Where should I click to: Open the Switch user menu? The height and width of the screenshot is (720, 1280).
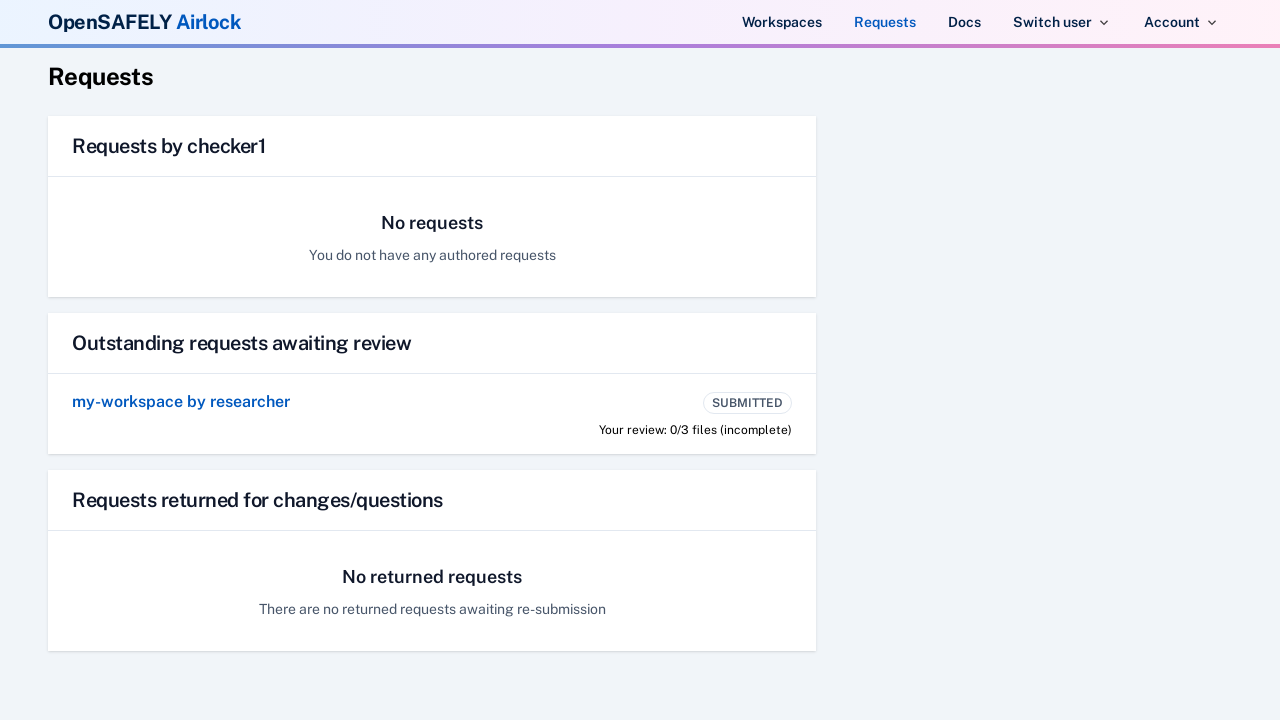pyautogui.click(x=1052, y=22)
